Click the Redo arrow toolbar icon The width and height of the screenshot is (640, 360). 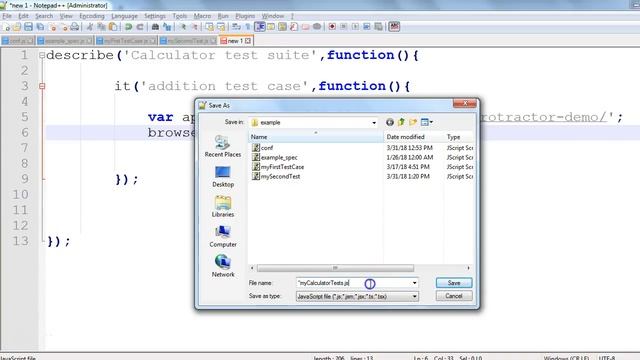[140, 27]
